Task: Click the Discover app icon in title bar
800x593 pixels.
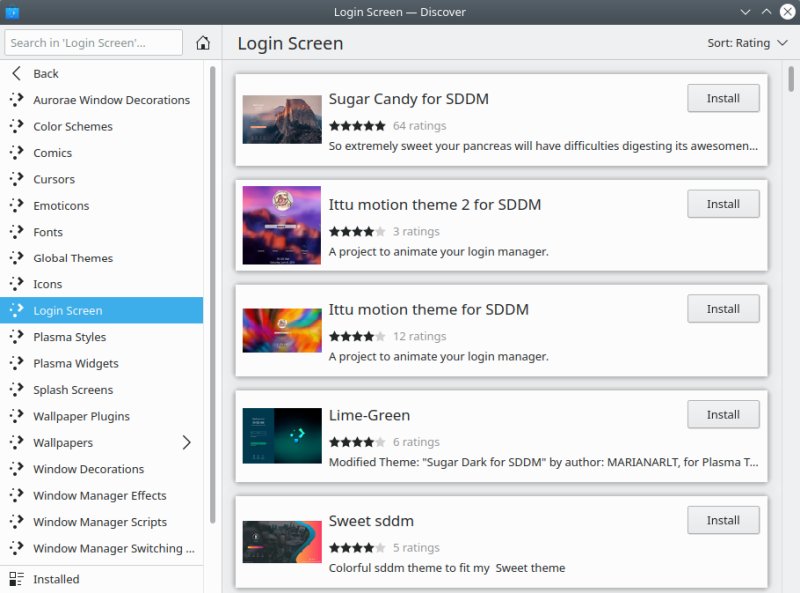Action: [13, 12]
